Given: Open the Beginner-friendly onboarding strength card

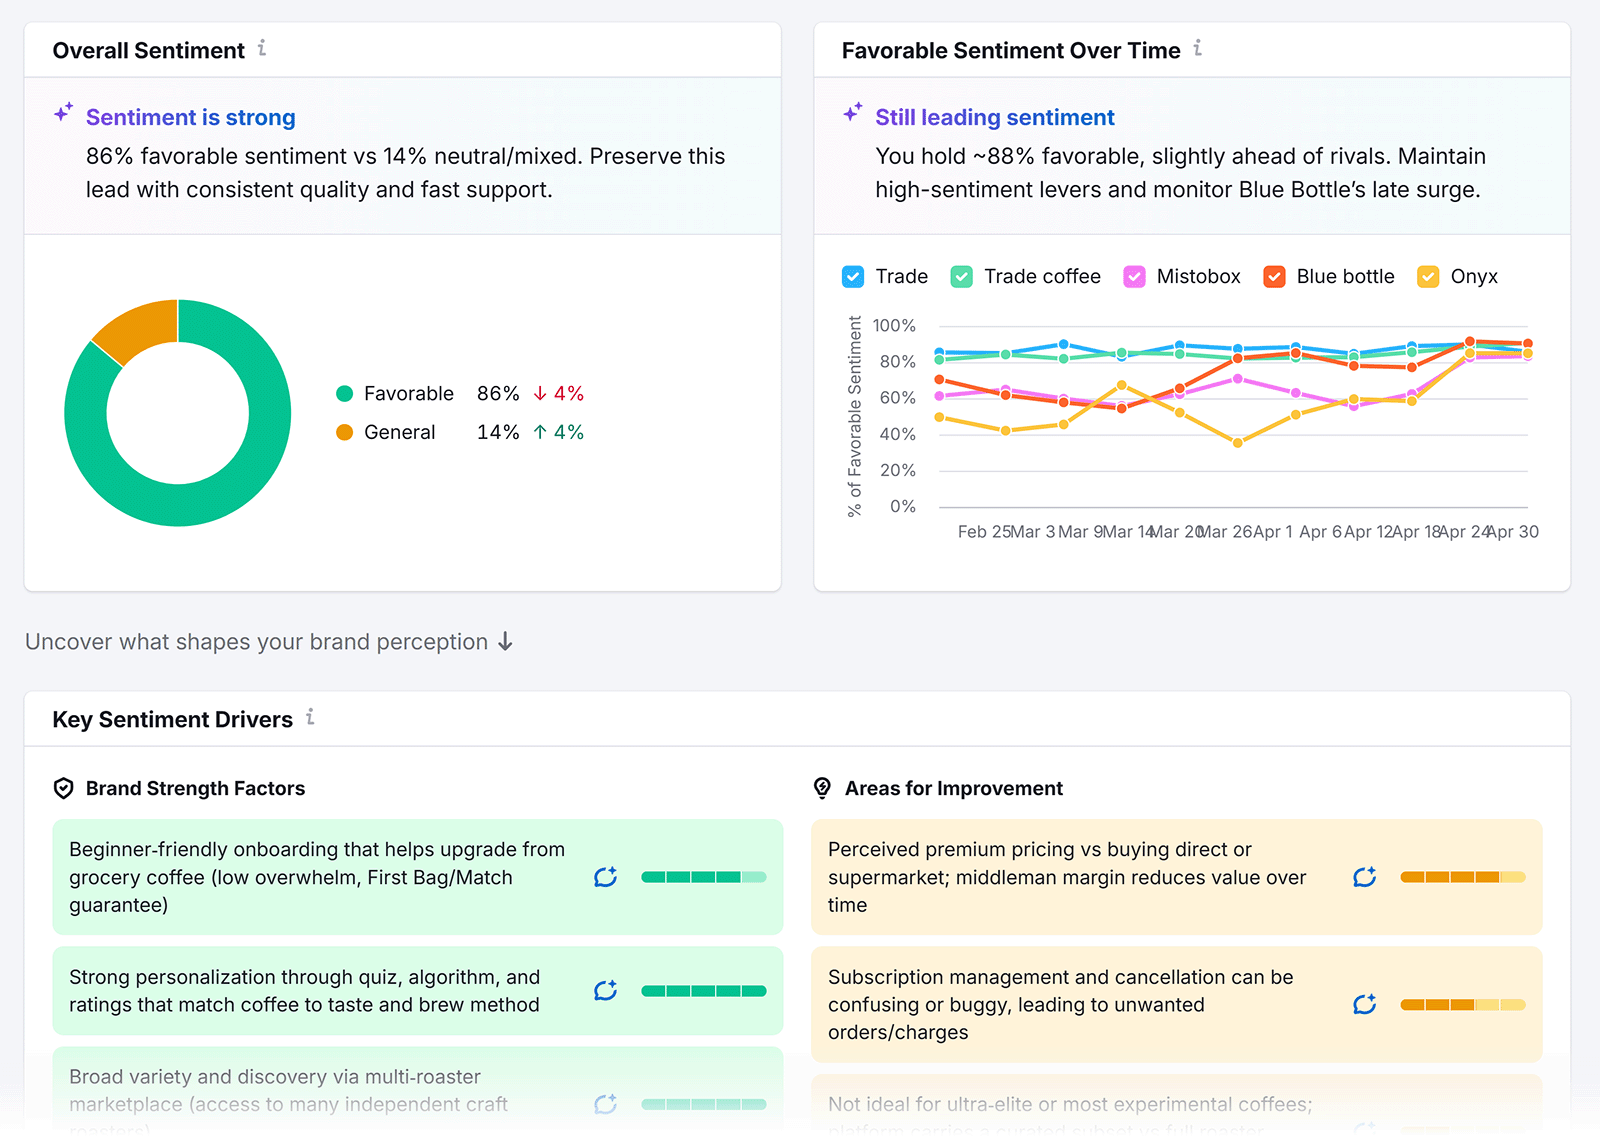Looking at the screenshot, I should pos(418,877).
